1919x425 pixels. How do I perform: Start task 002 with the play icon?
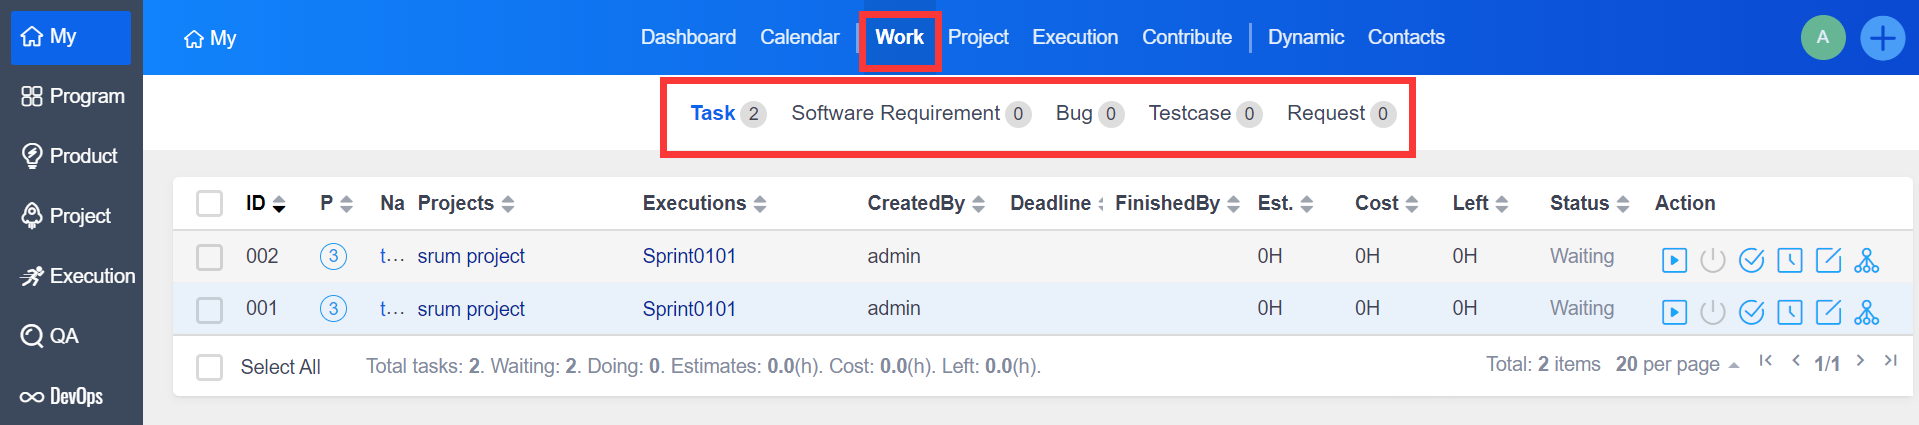[x=1674, y=261]
